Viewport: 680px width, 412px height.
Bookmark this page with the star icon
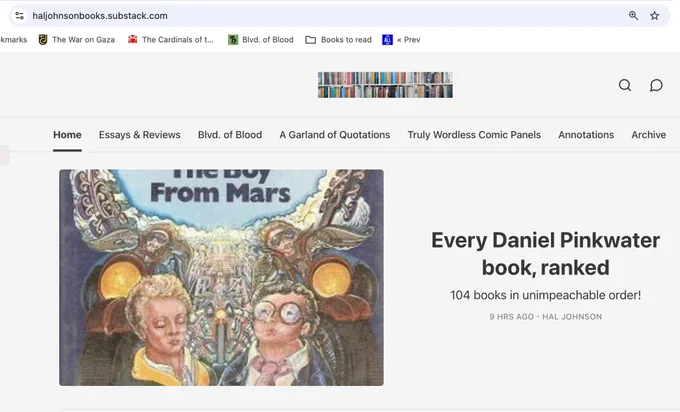coord(654,16)
